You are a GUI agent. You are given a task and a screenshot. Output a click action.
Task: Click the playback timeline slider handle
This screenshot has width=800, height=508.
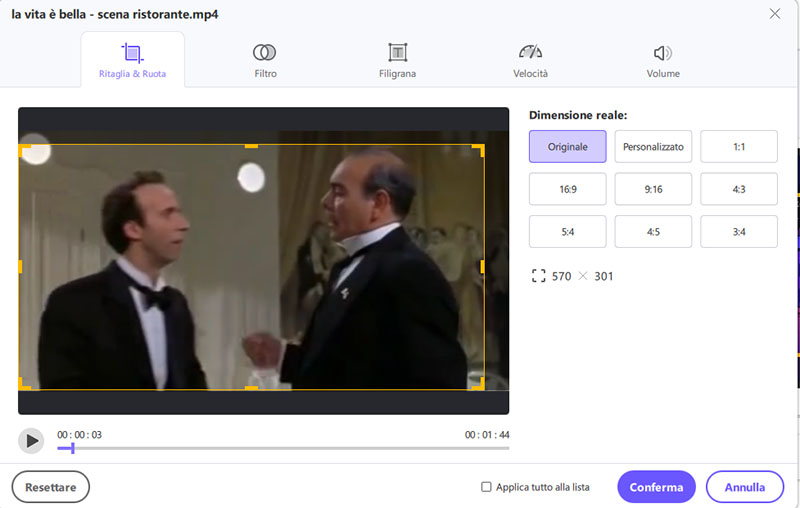(x=72, y=448)
